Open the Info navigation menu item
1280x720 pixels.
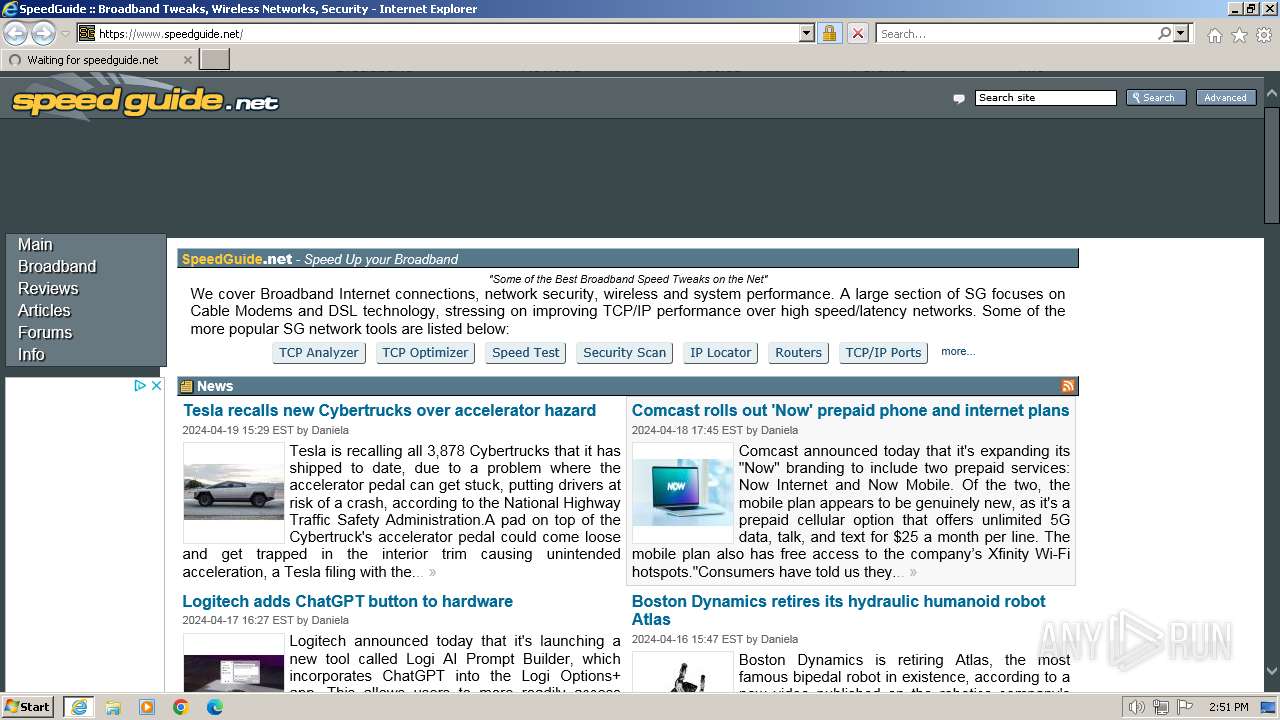31,355
